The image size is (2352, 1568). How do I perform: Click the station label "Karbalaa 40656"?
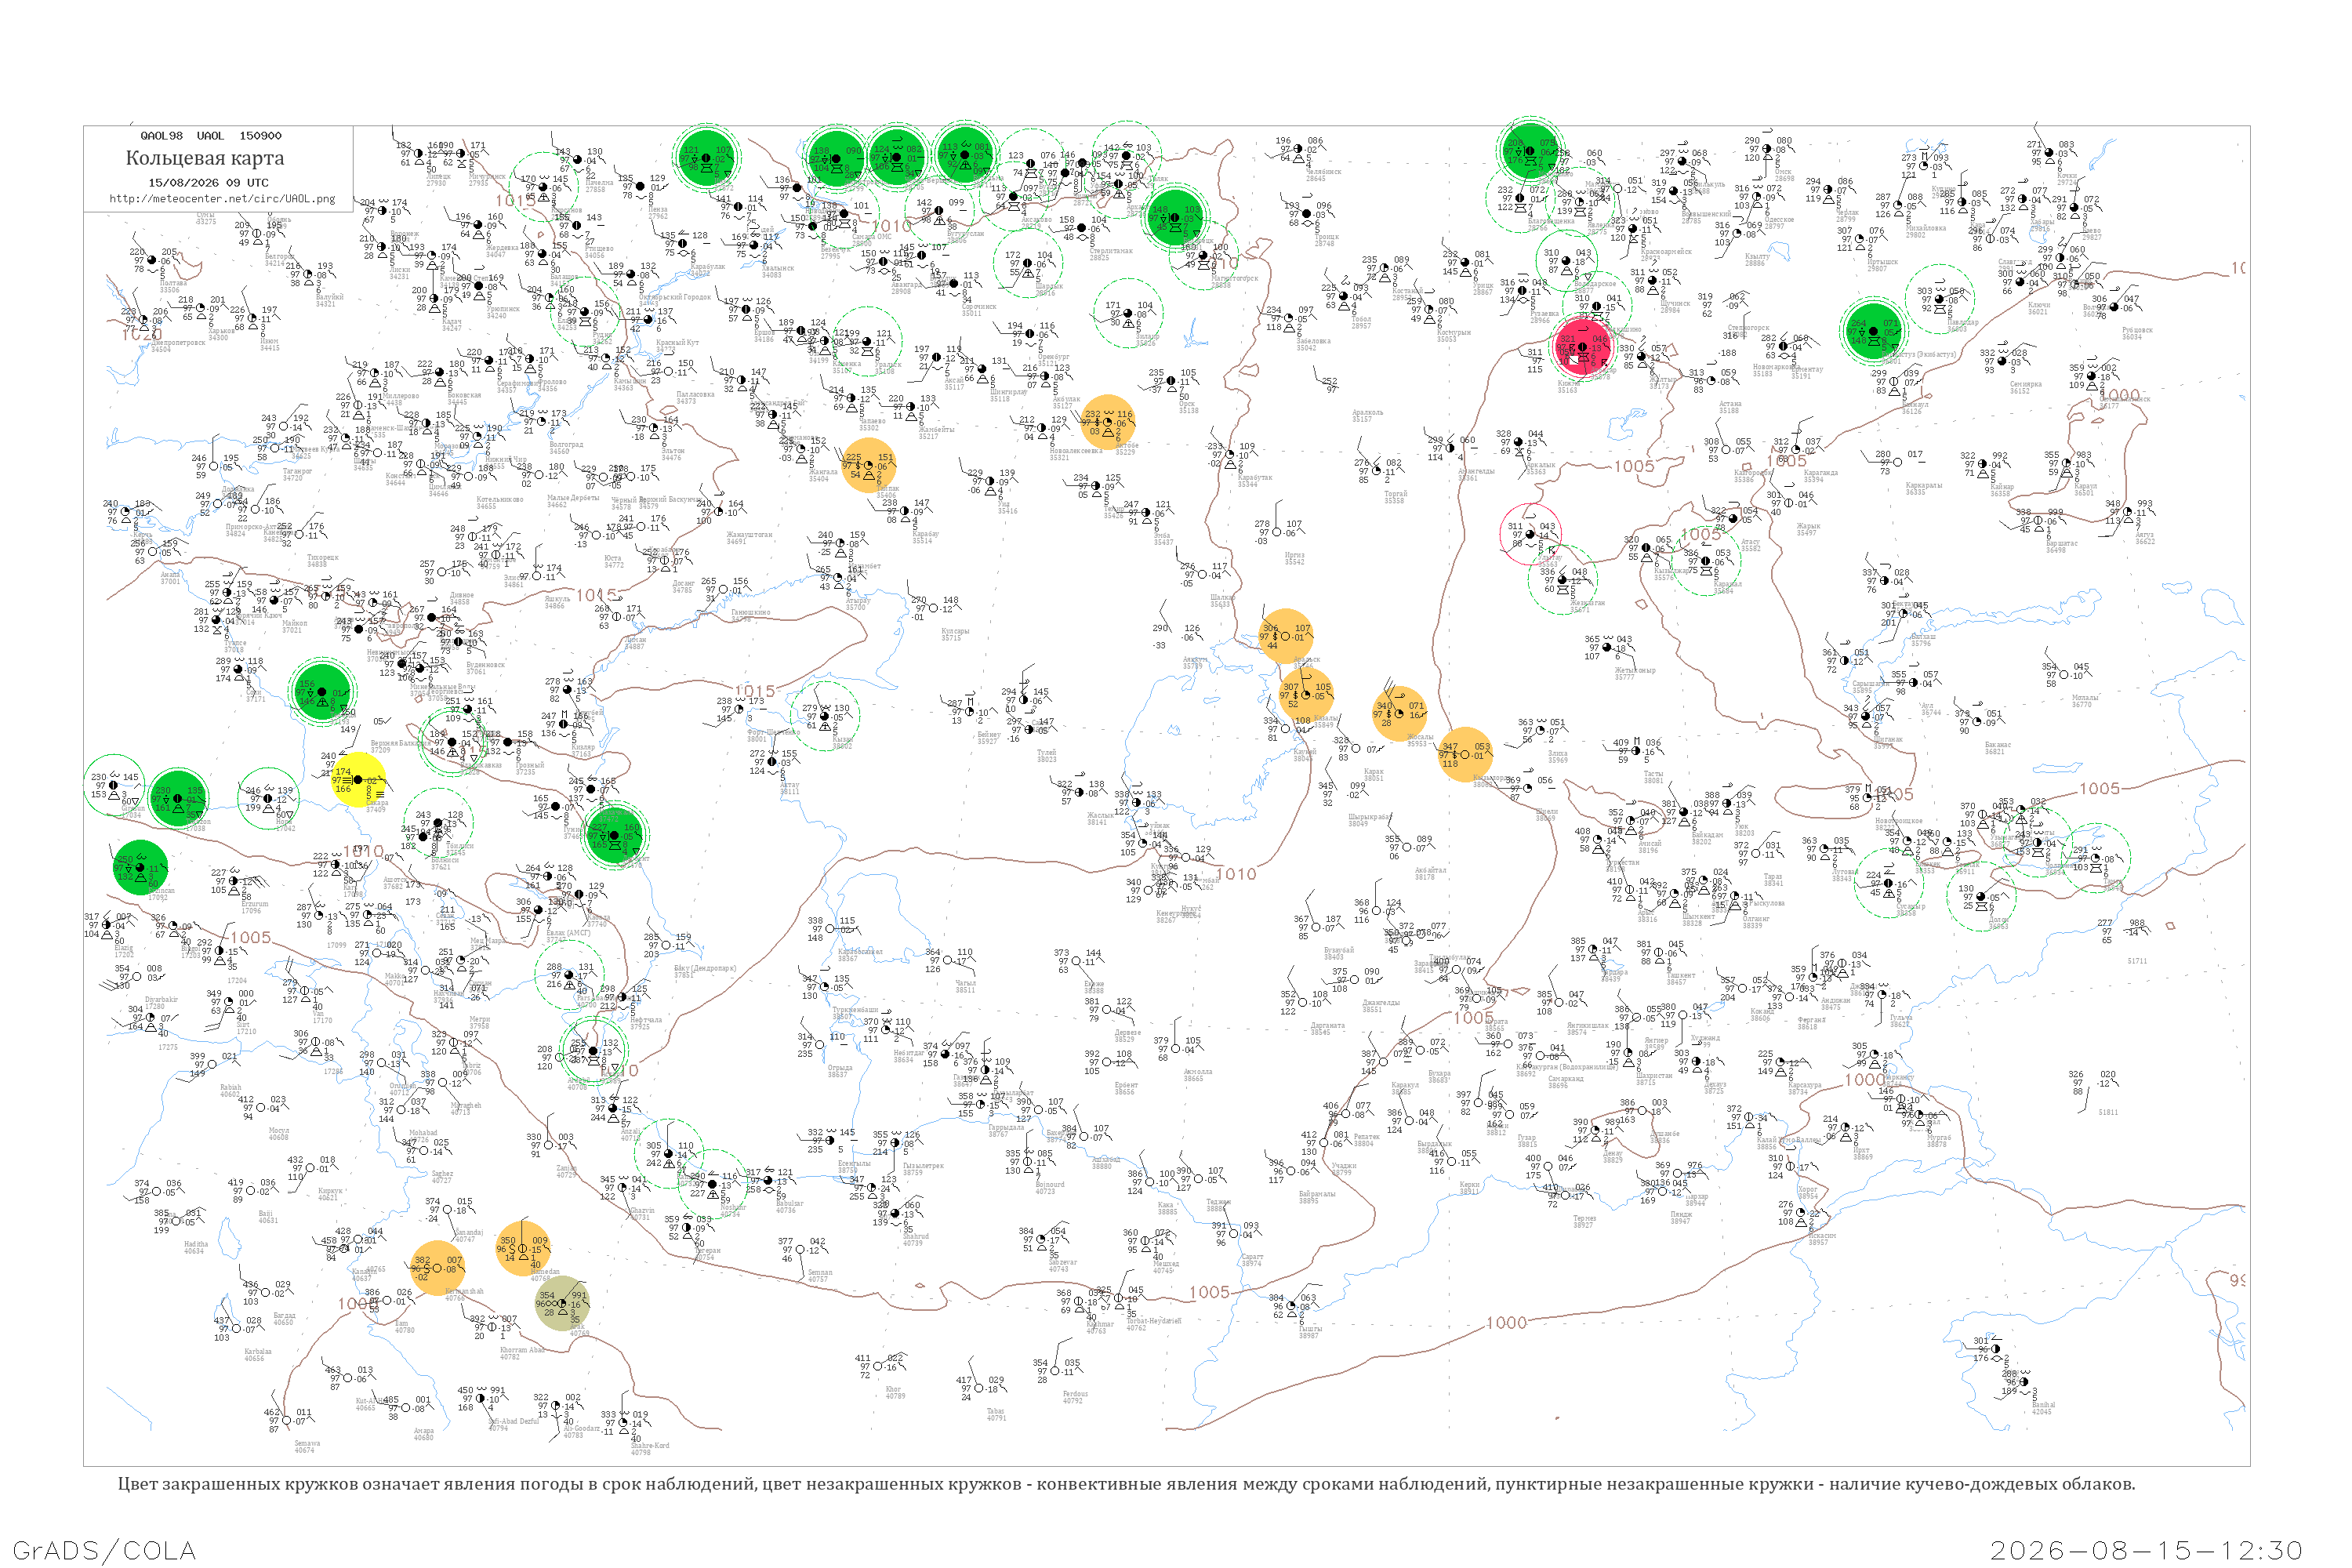257,1355
